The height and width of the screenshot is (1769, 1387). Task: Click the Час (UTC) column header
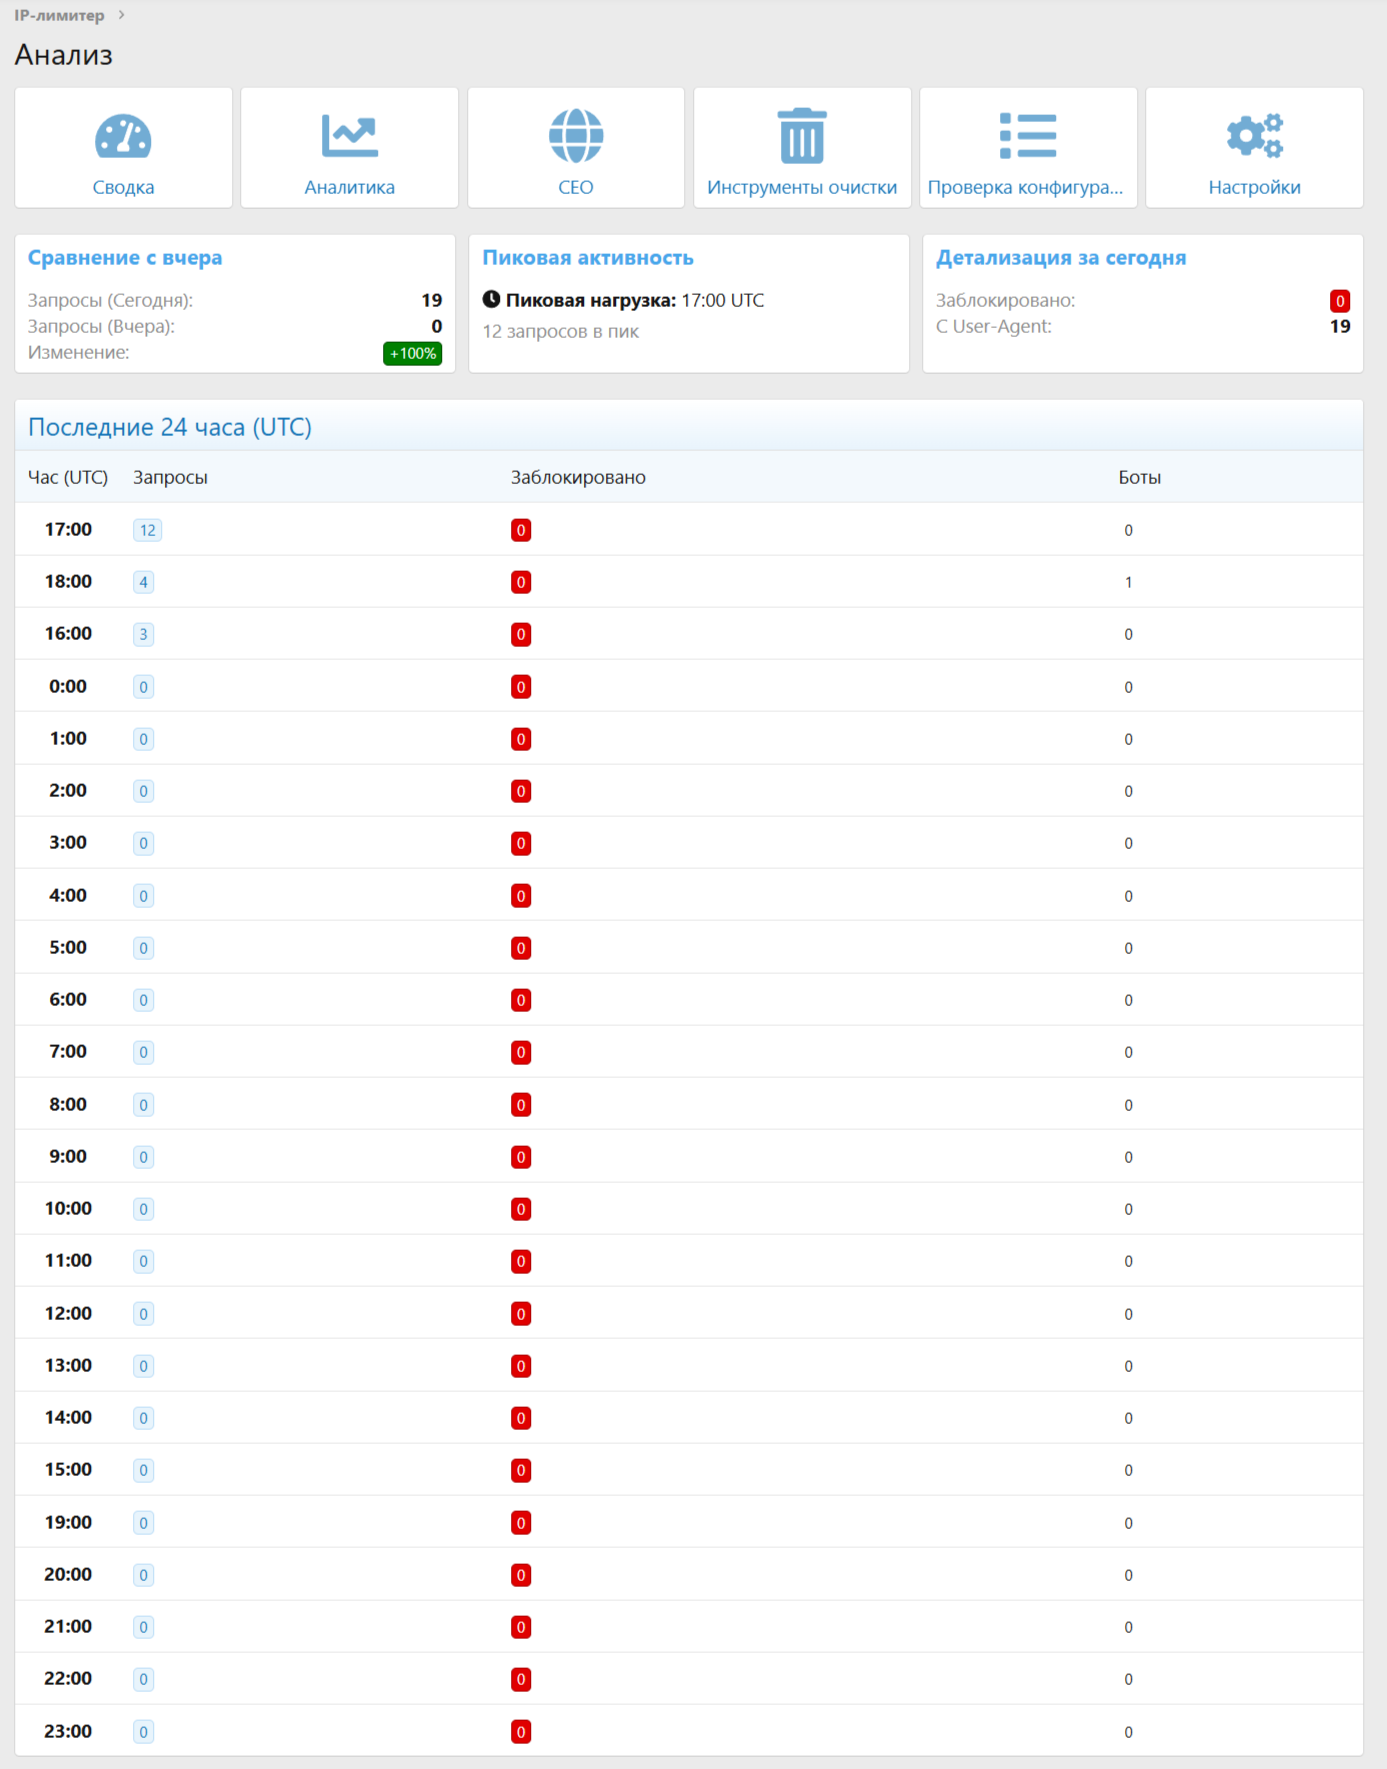(x=68, y=477)
